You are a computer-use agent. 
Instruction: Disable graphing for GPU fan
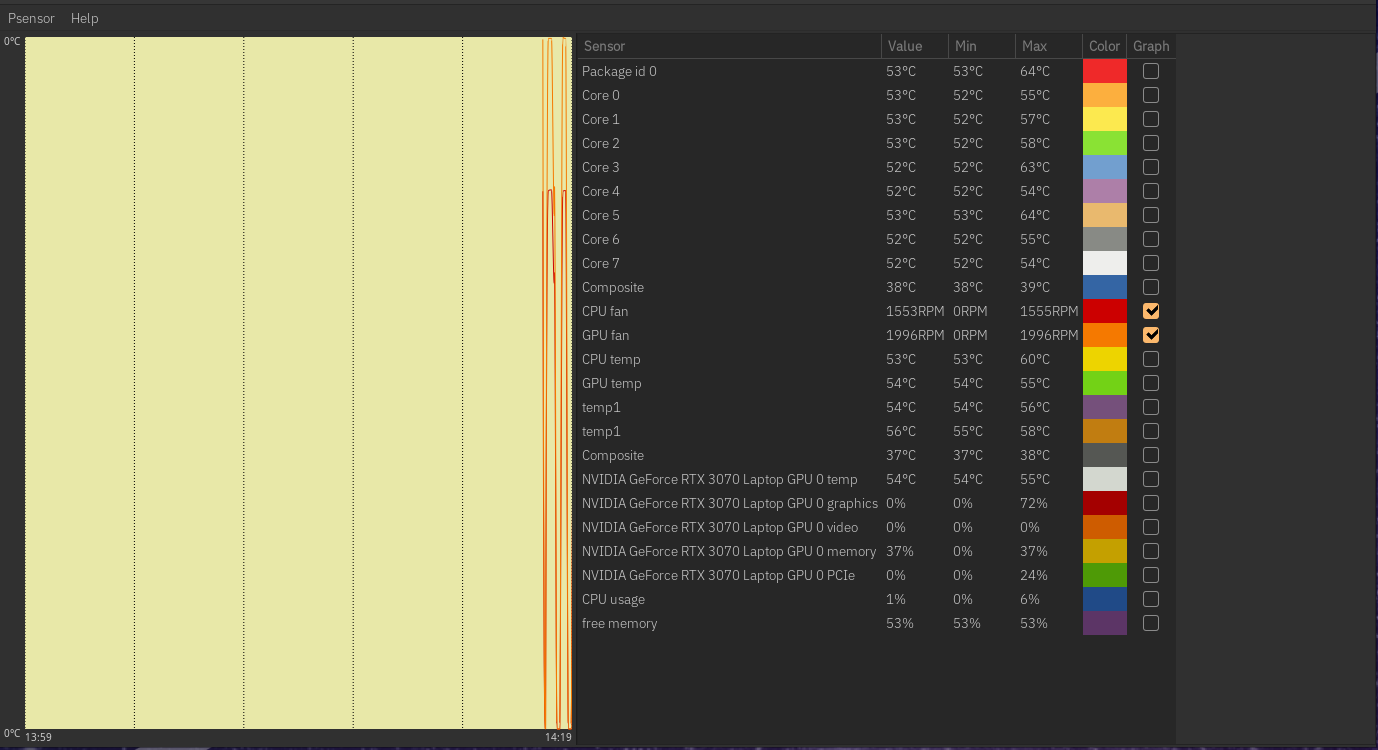coord(1151,335)
